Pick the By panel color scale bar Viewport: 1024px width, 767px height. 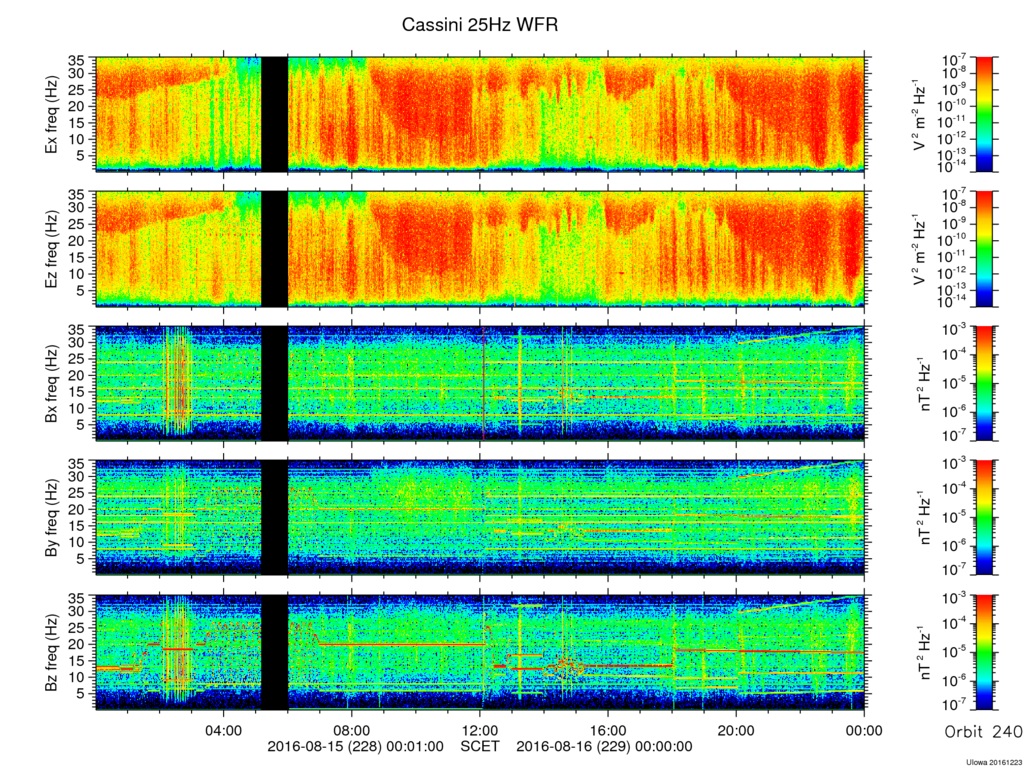[x=984, y=517]
